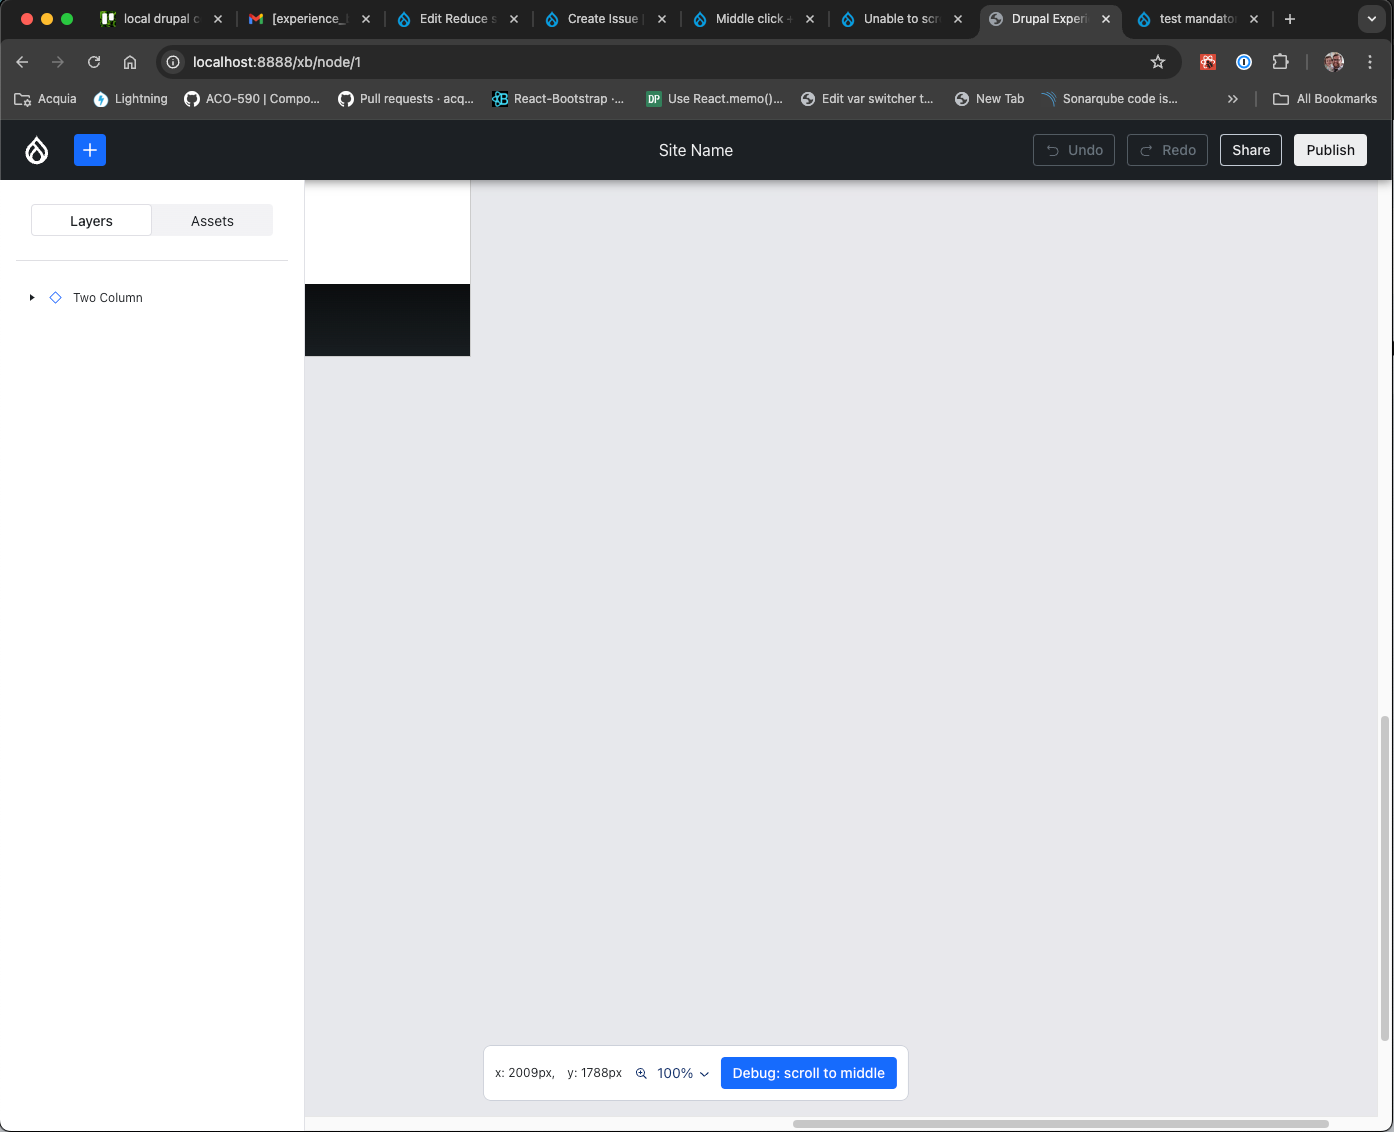Open the React-Bootstrap bookmark
This screenshot has height=1132, width=1394.
558,98
